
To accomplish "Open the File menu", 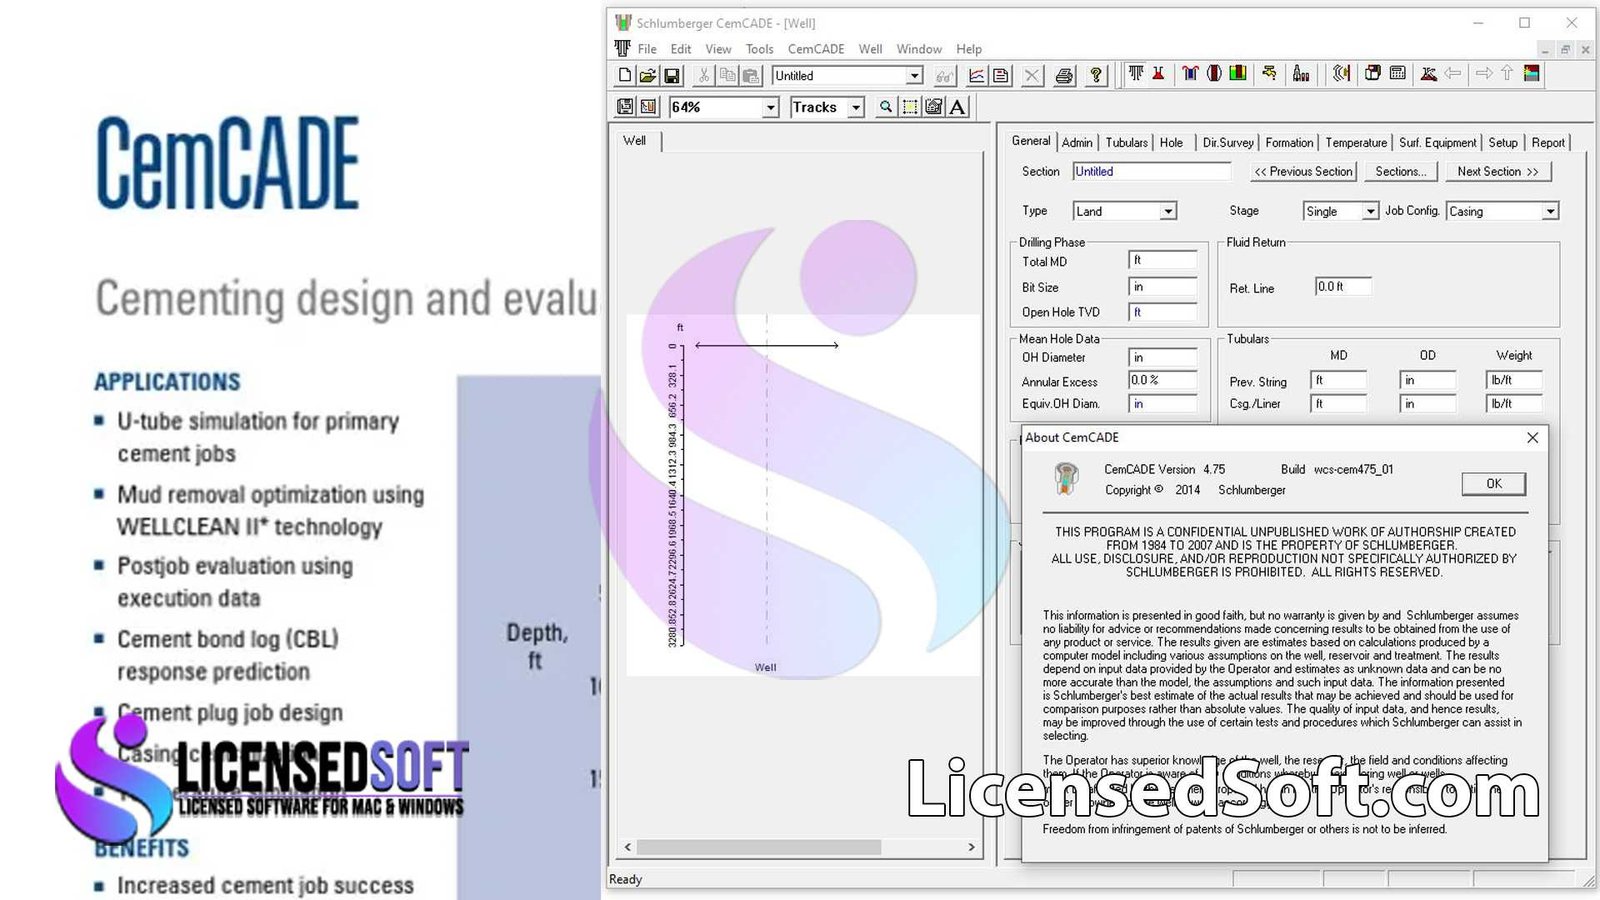I will [x=647, y=49].
